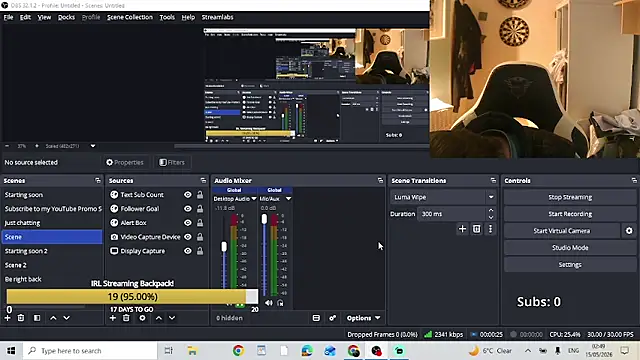The image size is (640, 360).
Task: Mute the Mic/Aux speaker icon
Action: [x=269, y=303]
